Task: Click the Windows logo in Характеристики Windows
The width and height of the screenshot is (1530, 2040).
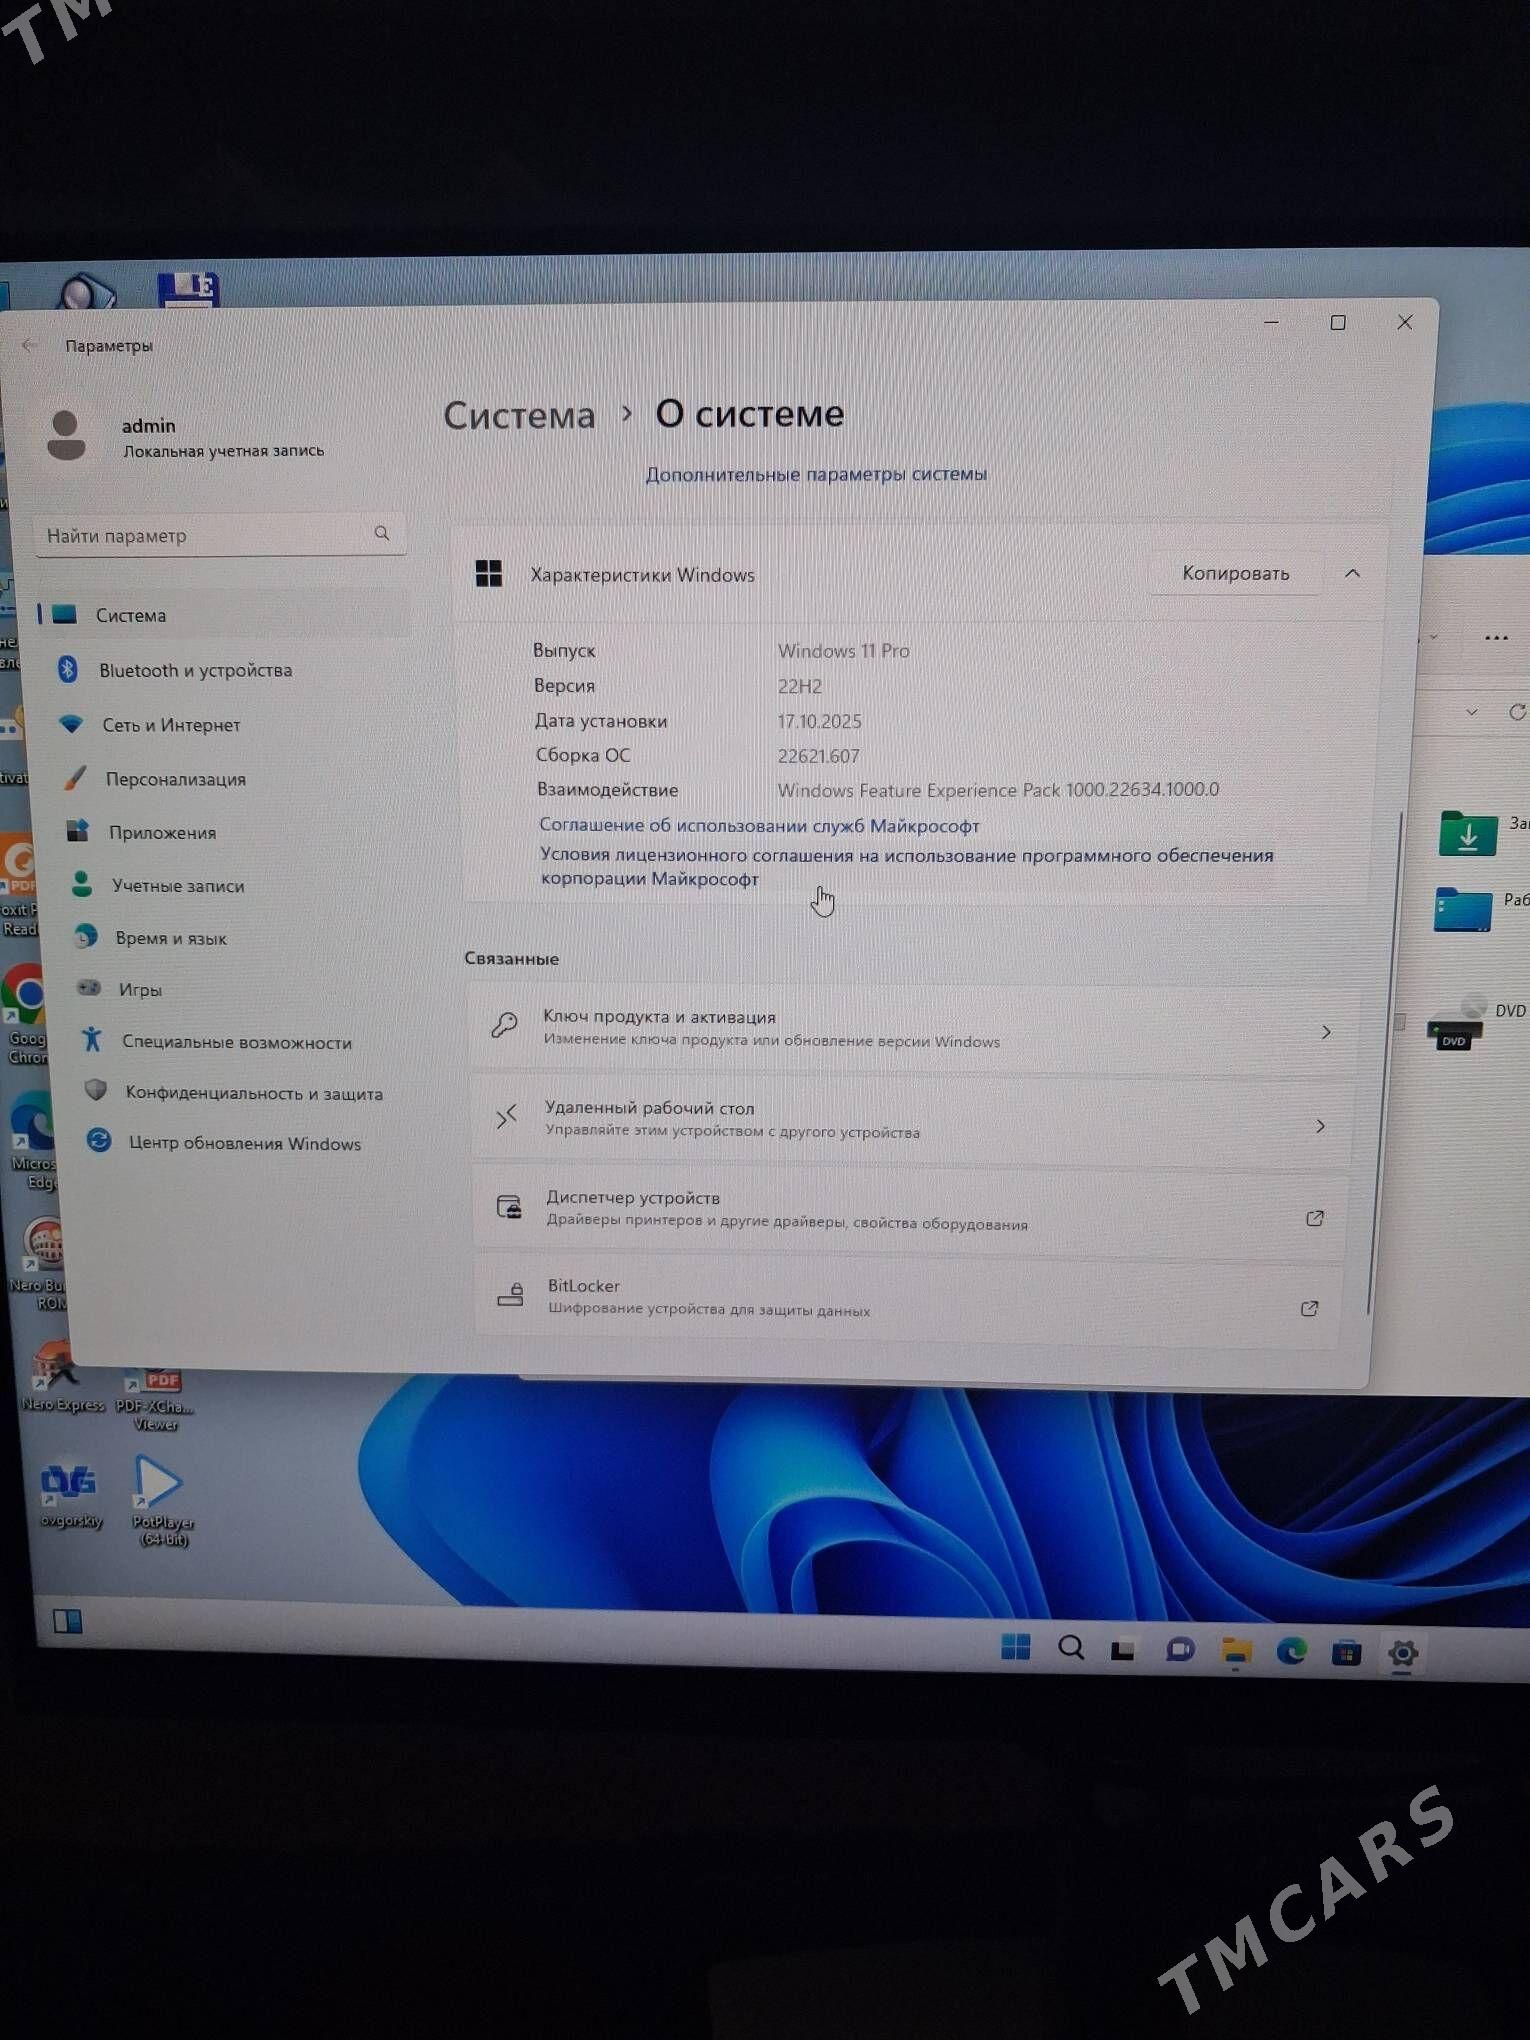Action: (489, 574)
